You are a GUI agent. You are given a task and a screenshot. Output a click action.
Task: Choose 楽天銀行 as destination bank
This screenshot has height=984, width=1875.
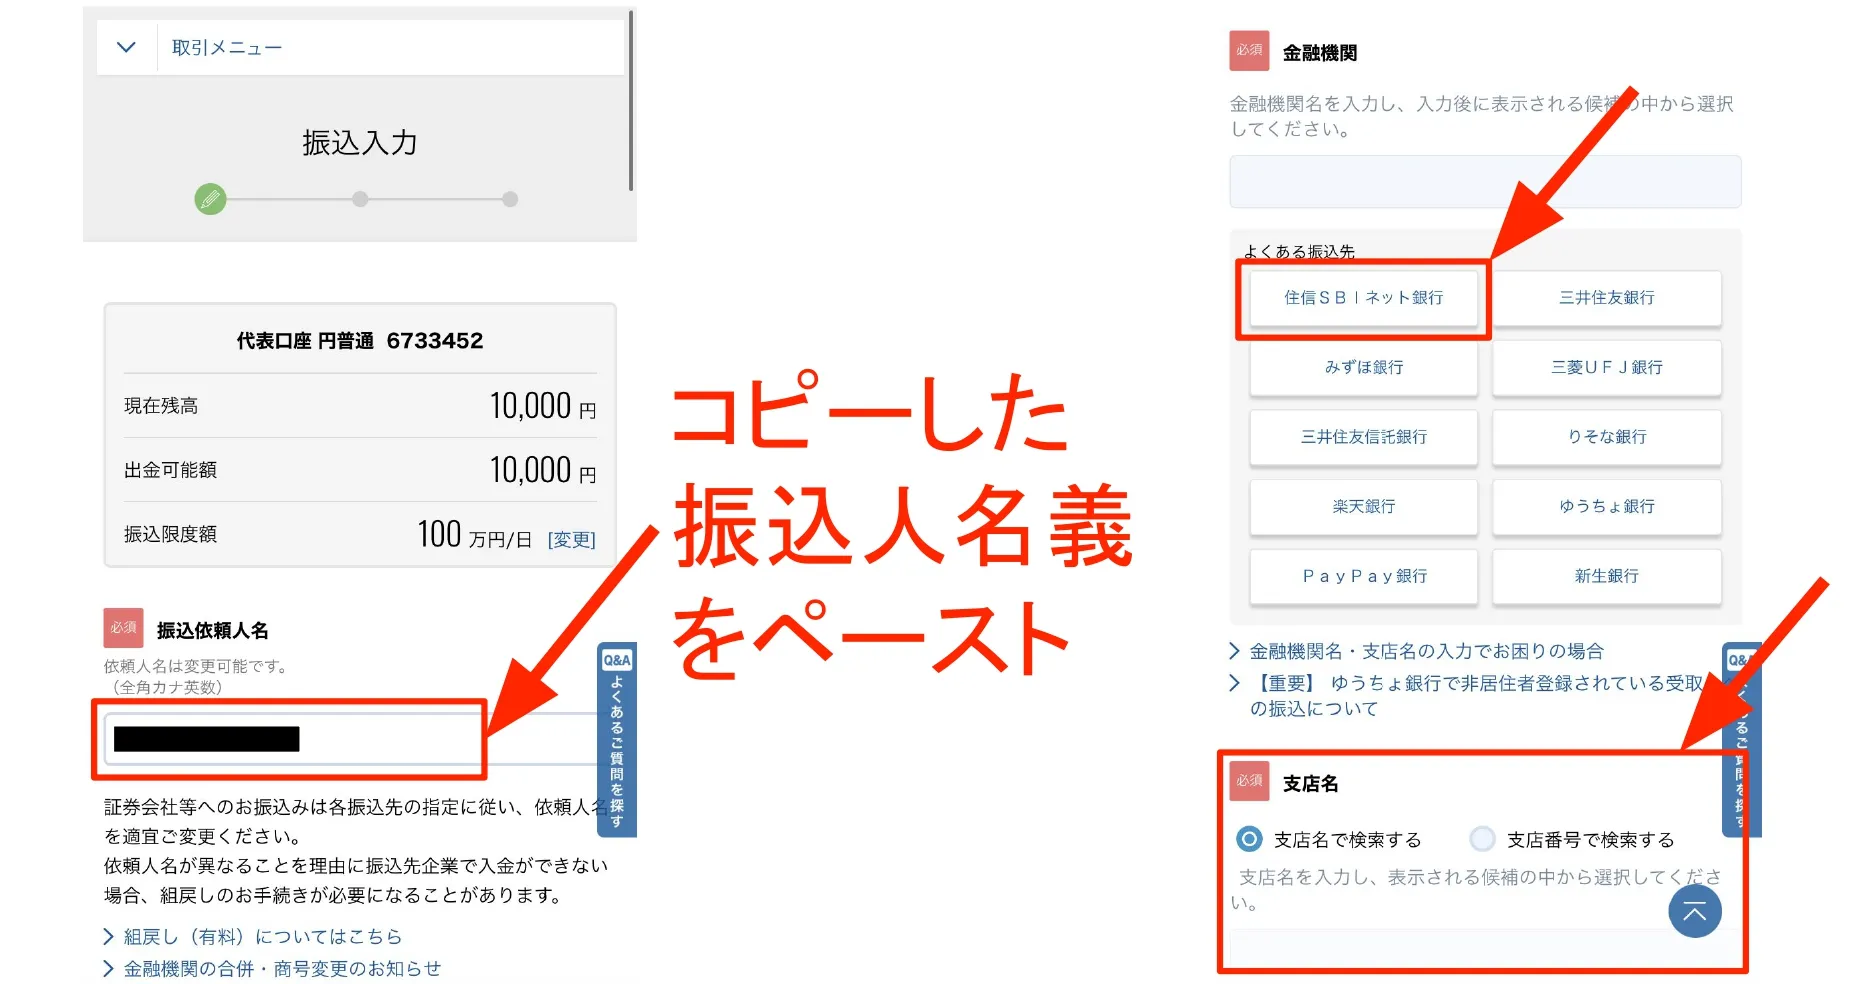pyautogui.click(x=1363, y=507)
